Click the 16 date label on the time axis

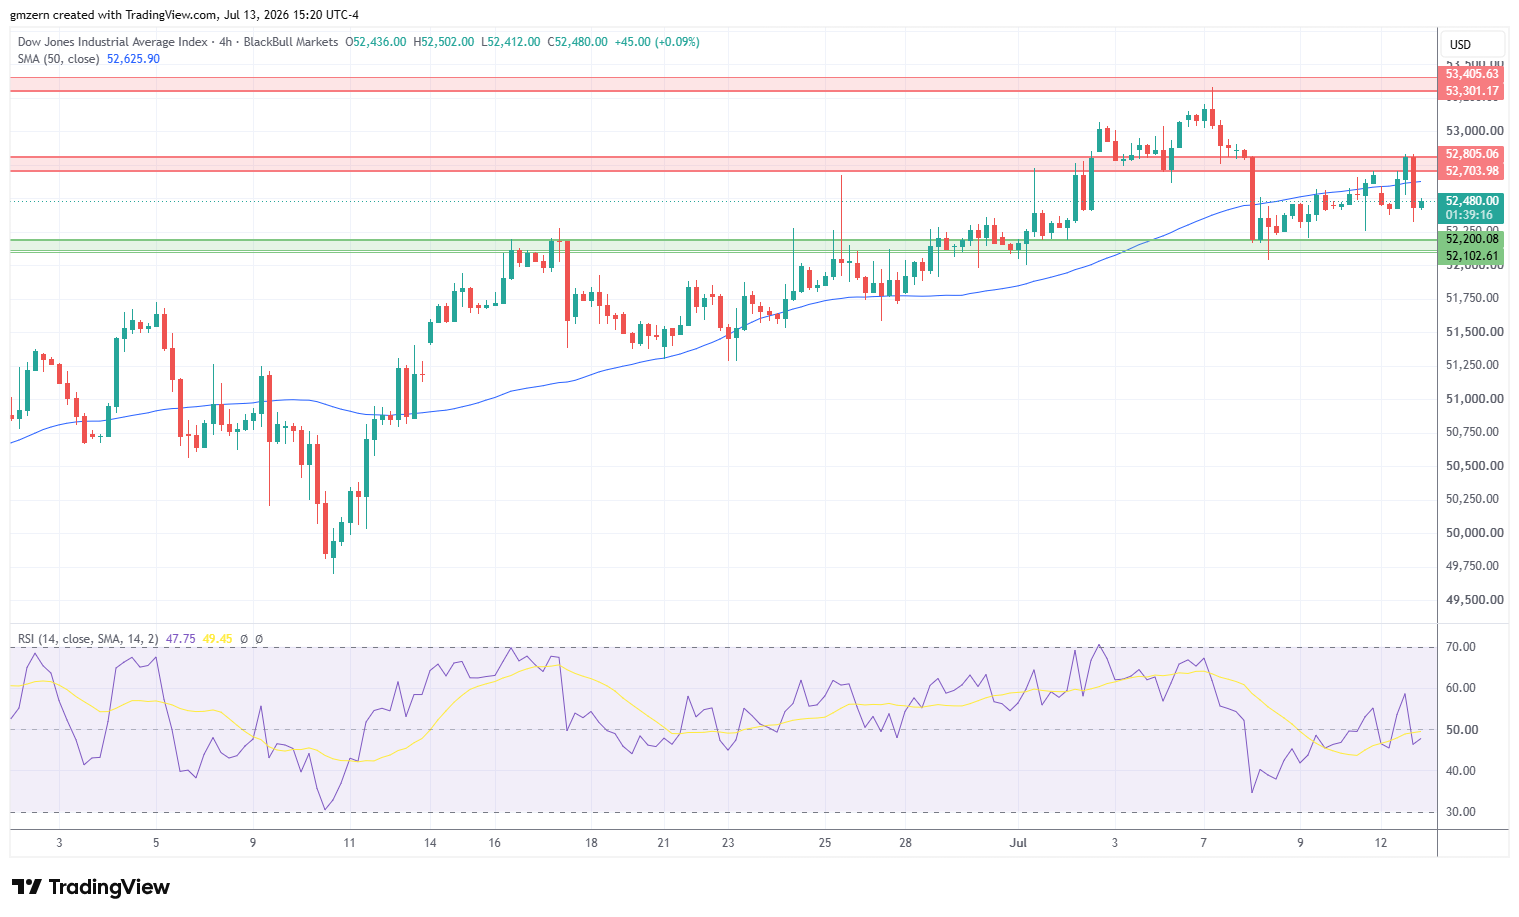[x=495, y=843]
